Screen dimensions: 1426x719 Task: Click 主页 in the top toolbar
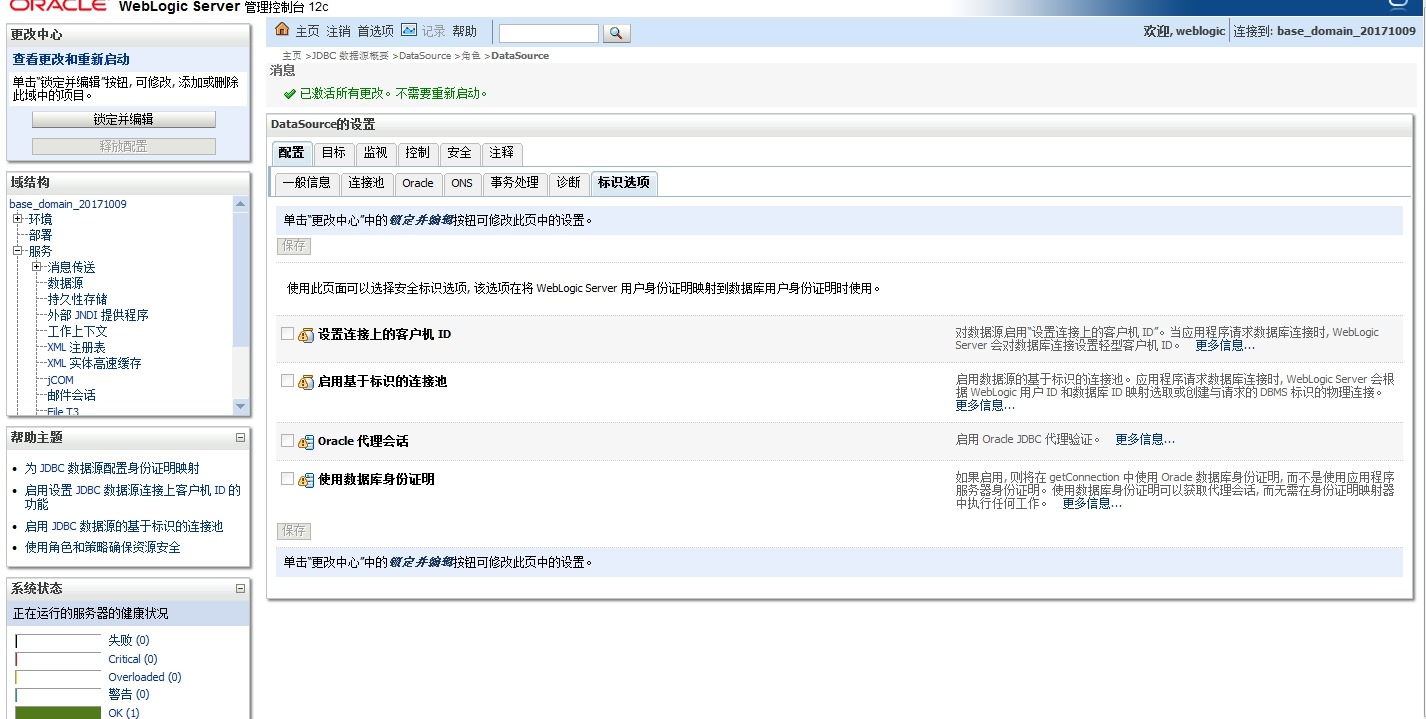(x=307, y=31)
